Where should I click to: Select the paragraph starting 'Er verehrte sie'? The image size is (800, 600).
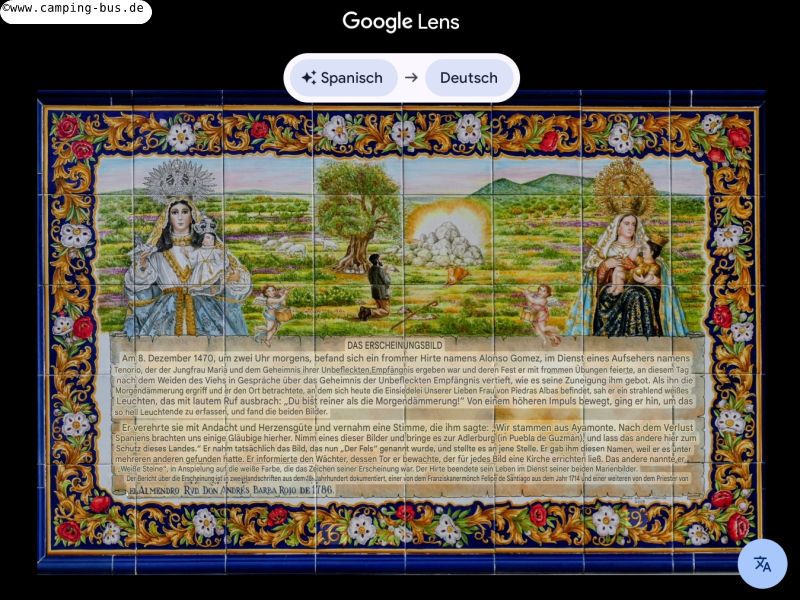pyautogui.click(x=400, y=446)
